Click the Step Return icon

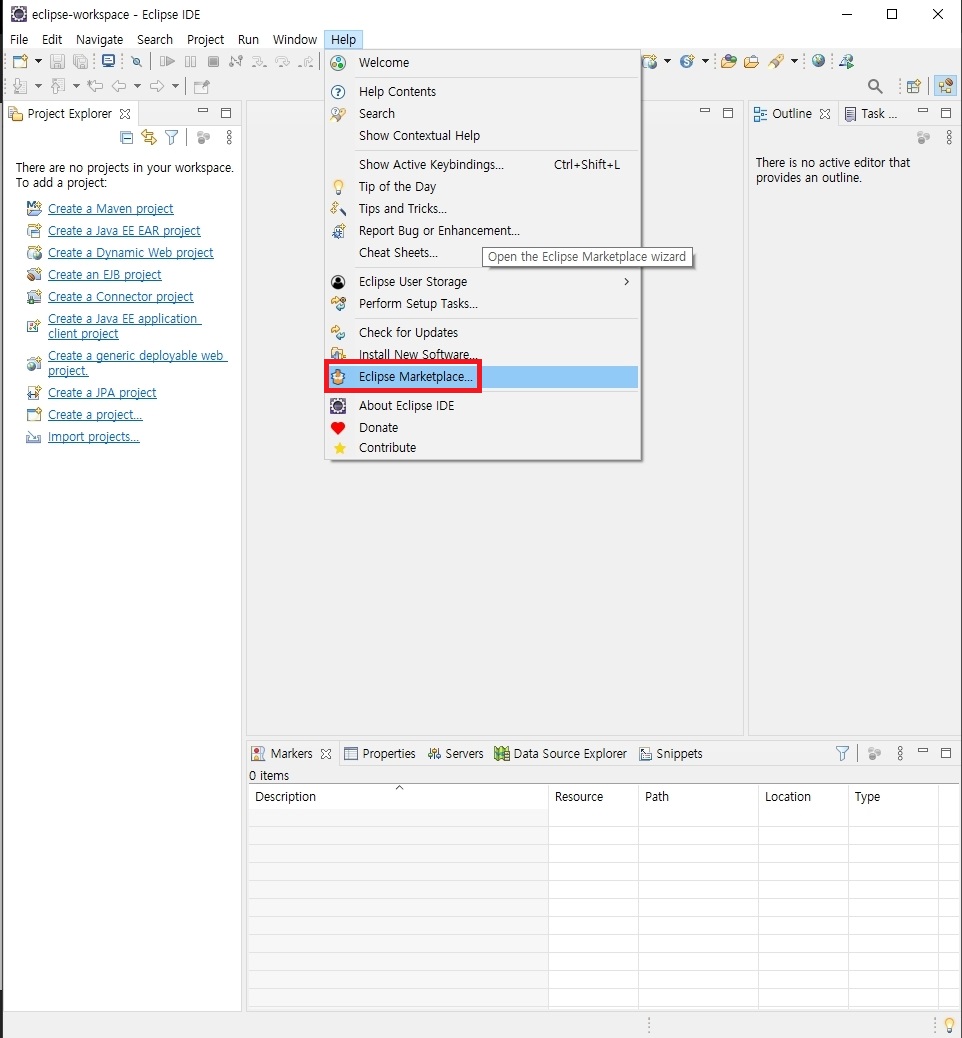pyautogui.click(x=307, y=62)
